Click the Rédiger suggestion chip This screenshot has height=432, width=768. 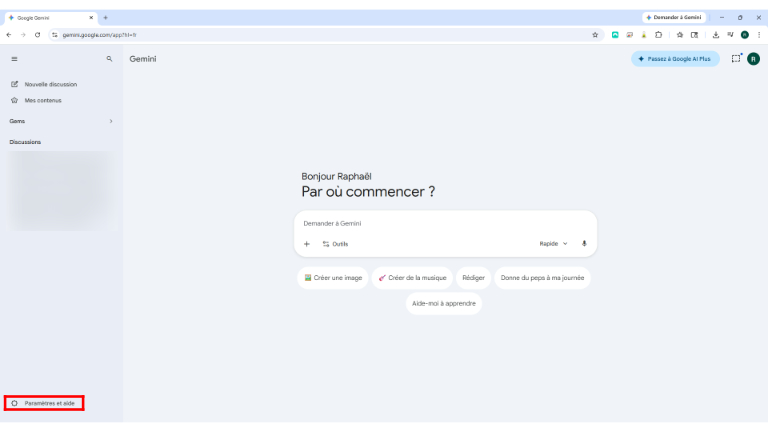click(473, 278)
